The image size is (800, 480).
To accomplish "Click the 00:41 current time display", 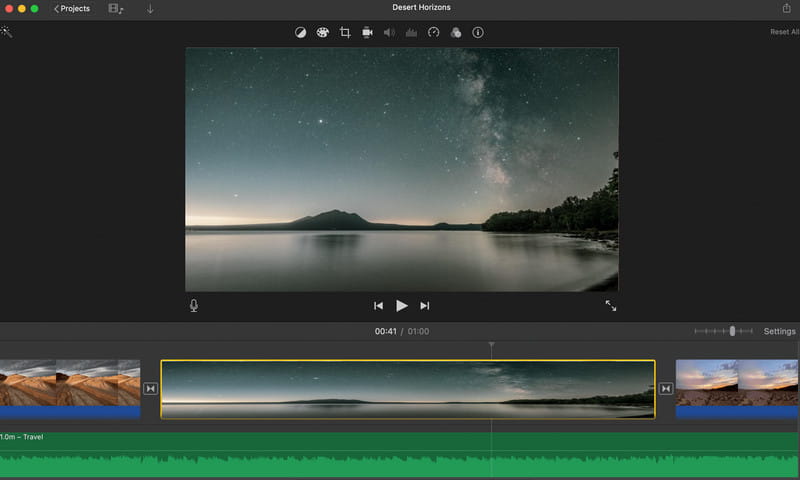I will pos(386,332).
